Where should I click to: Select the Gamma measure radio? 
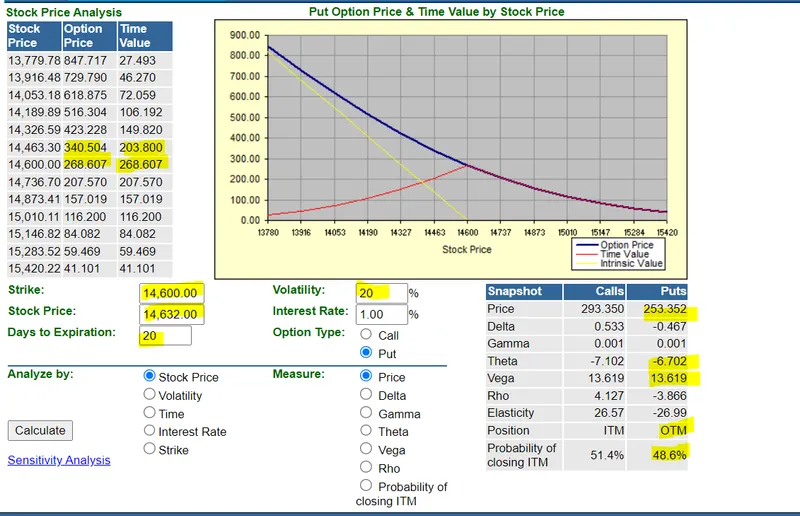366,412
